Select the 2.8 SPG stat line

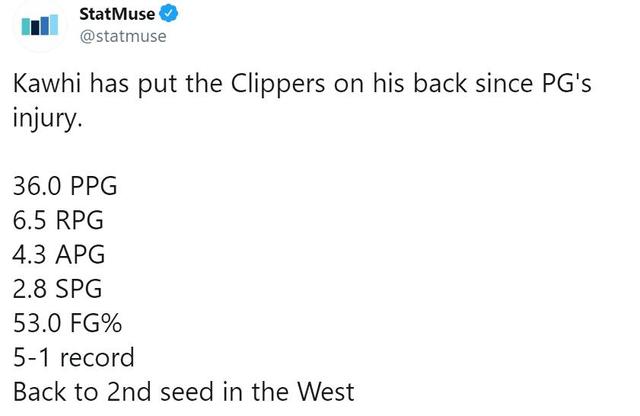pos(57,289)
